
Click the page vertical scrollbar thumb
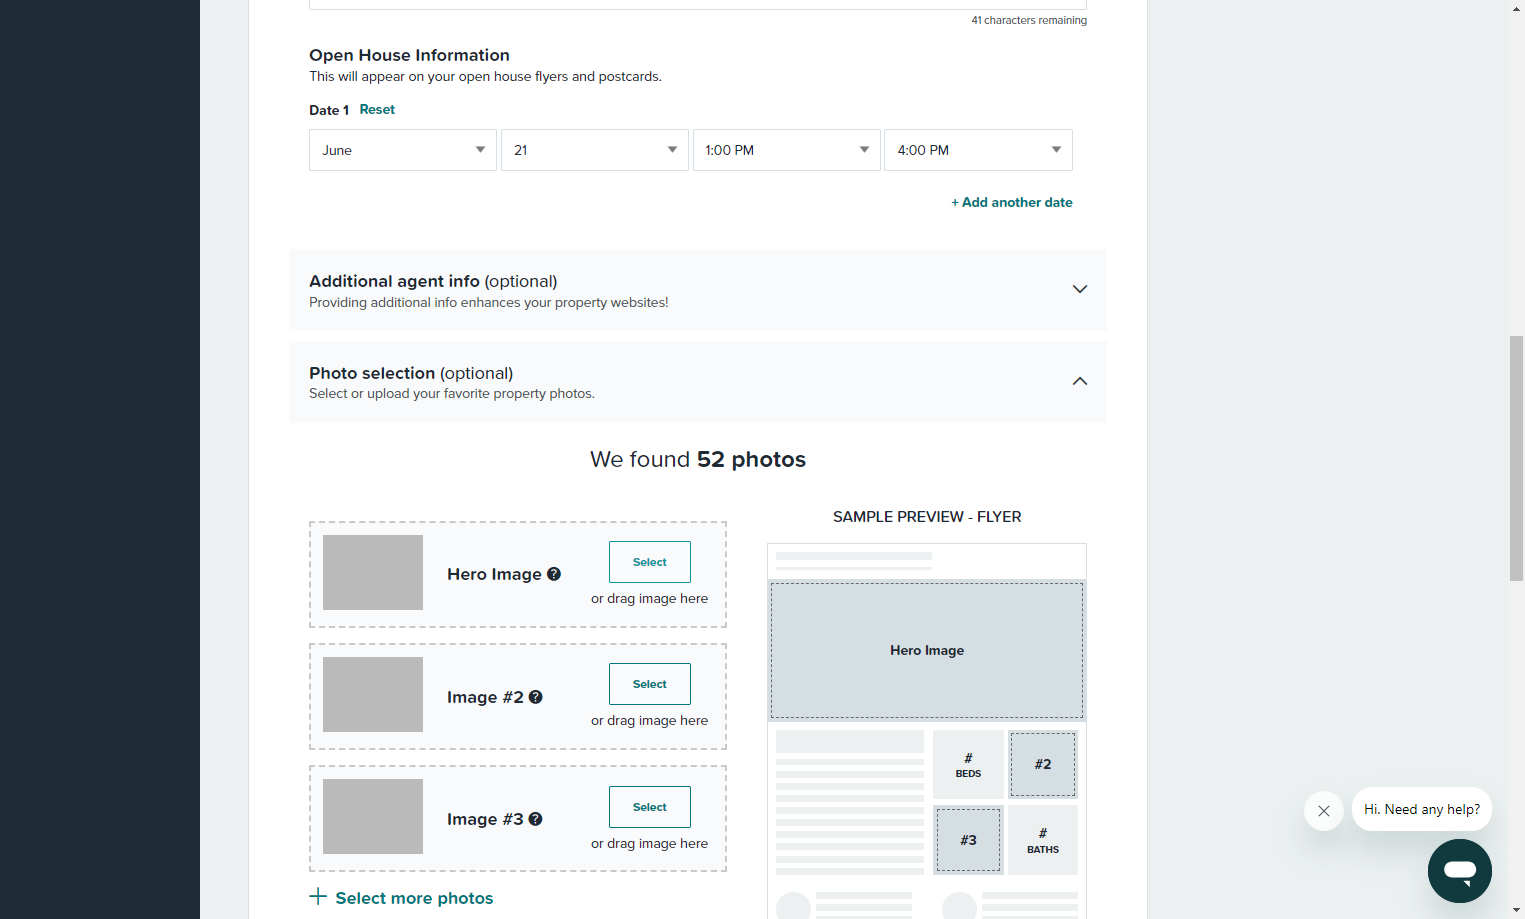coord(1517,458)
